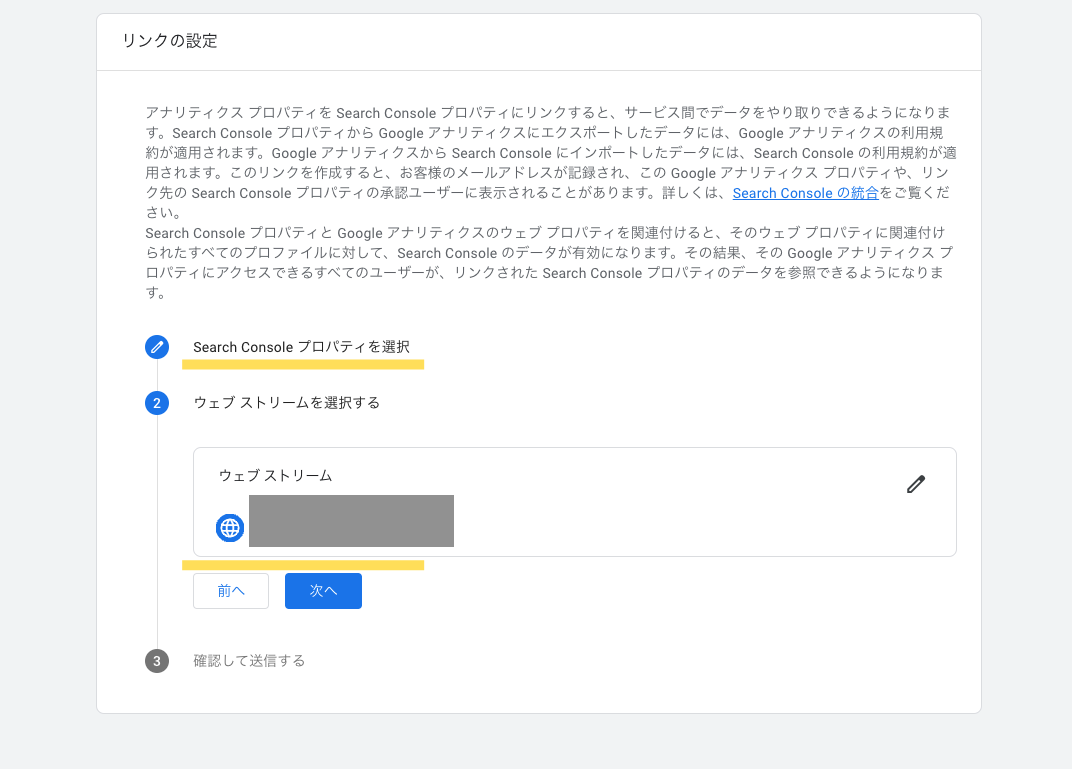
Task: Select the Search Console プロパティを選択 step
Action: pos(302,347)
